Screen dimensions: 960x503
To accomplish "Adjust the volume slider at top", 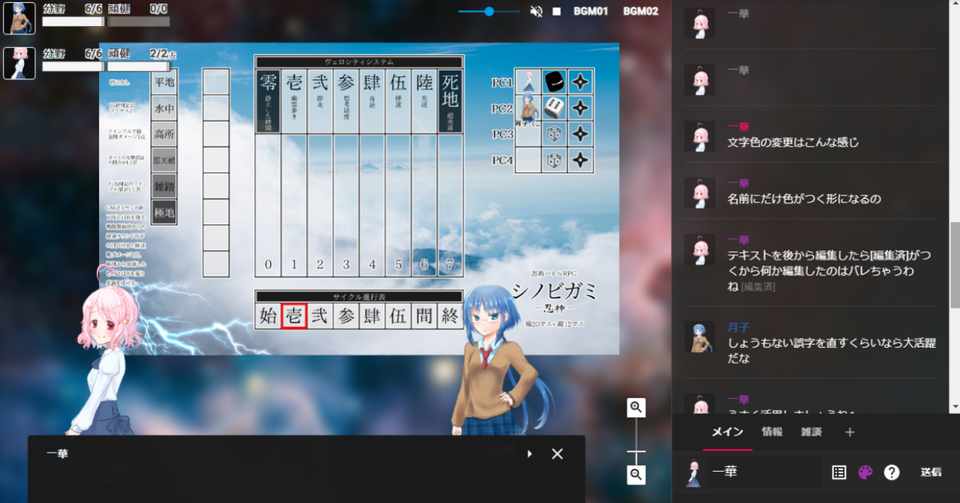I will click(x=489, y=11).
